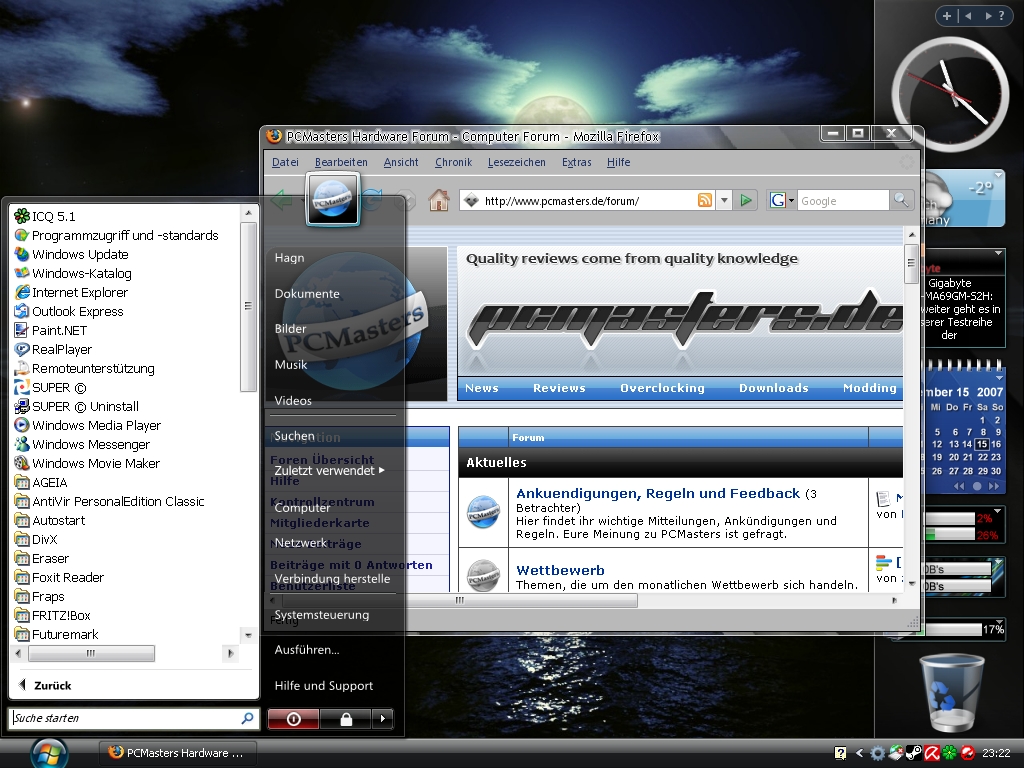
Task: Open Outlook Express
Action: (69, 311)
